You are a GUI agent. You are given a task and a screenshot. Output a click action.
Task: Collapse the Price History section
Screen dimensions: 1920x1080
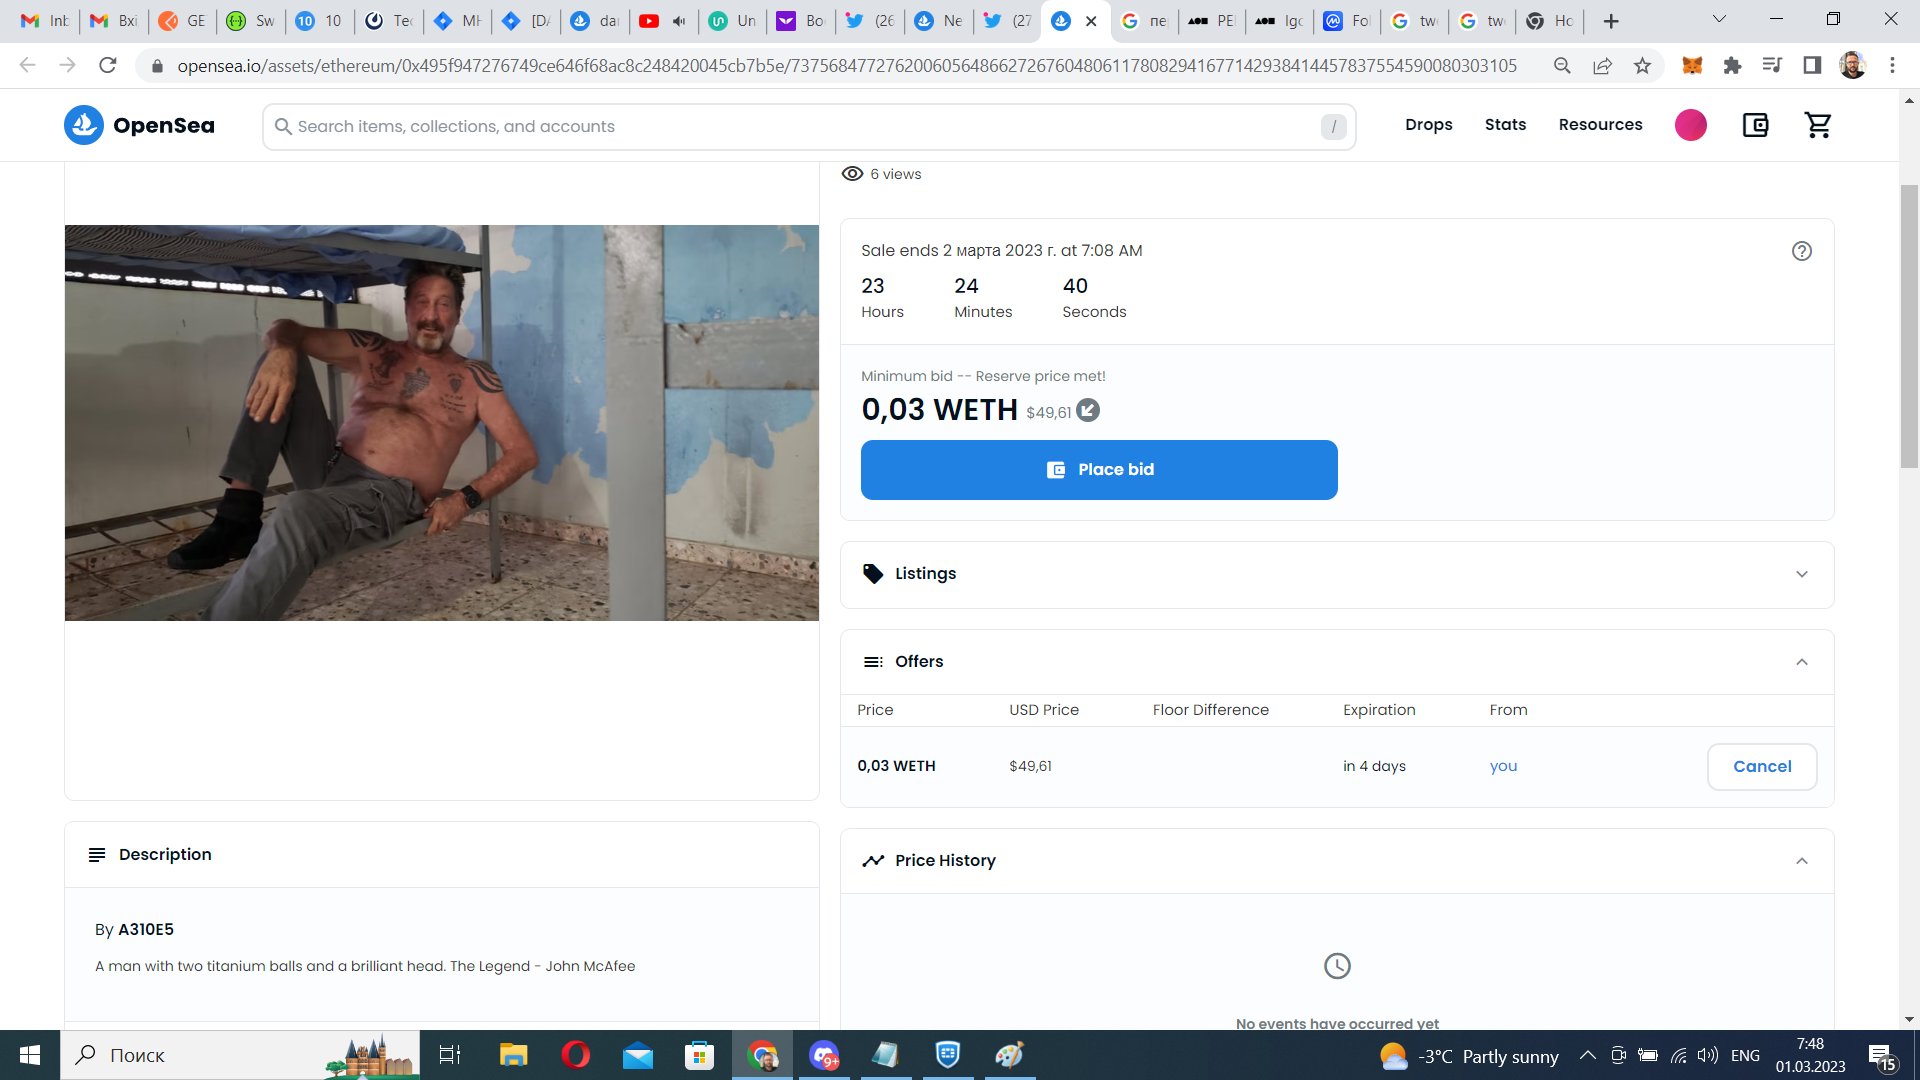point(1801,861)
